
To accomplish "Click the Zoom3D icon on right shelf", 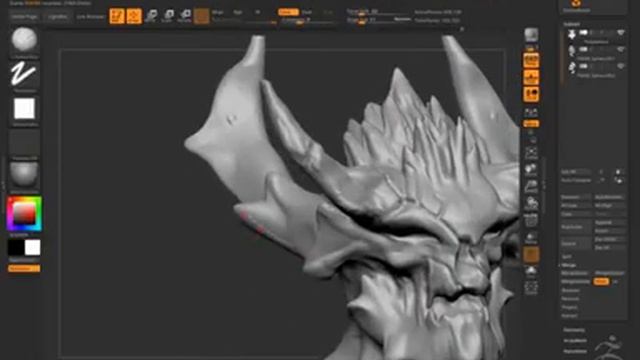I will pyautogui.click(x=531, y=187).
